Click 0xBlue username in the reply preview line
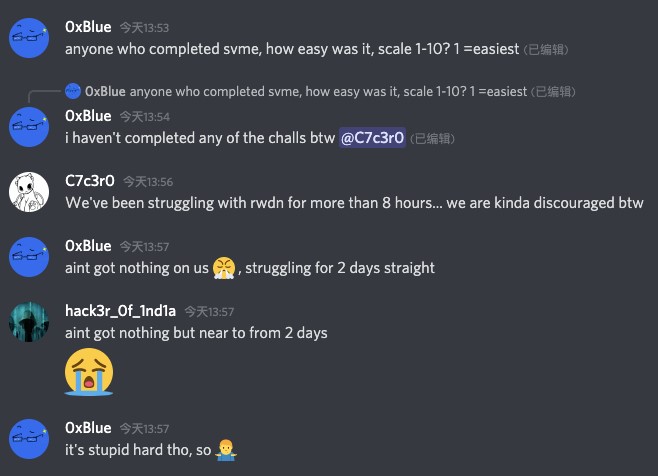Screen dimensions: 658x476 tap(105, 92)
